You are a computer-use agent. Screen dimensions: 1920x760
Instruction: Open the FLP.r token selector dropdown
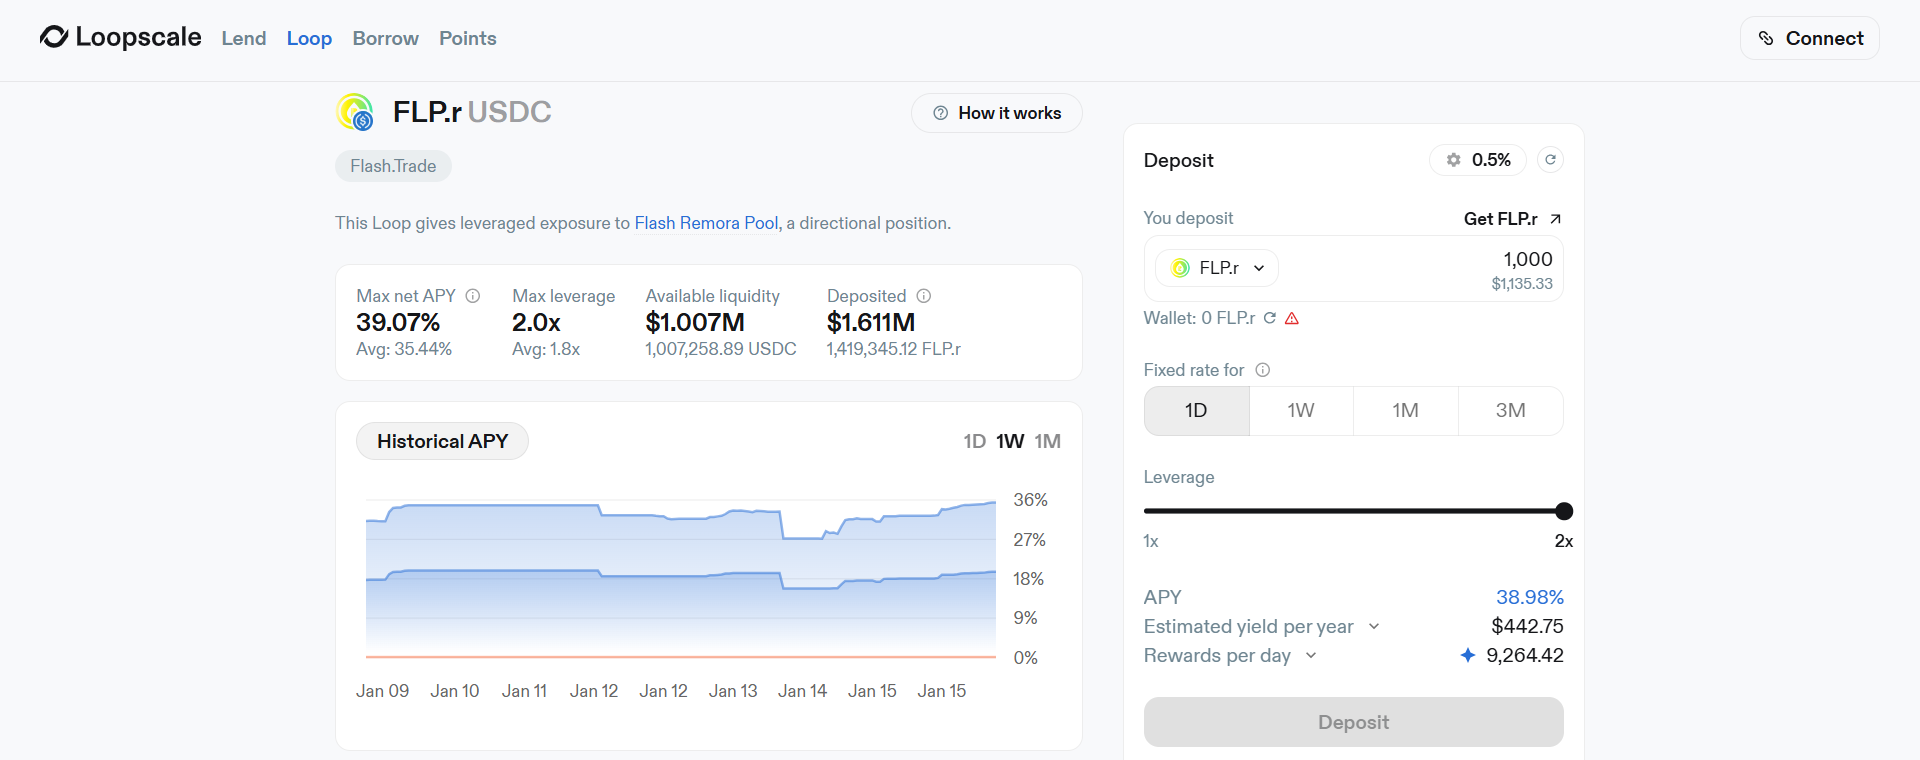pos(1217,268)
